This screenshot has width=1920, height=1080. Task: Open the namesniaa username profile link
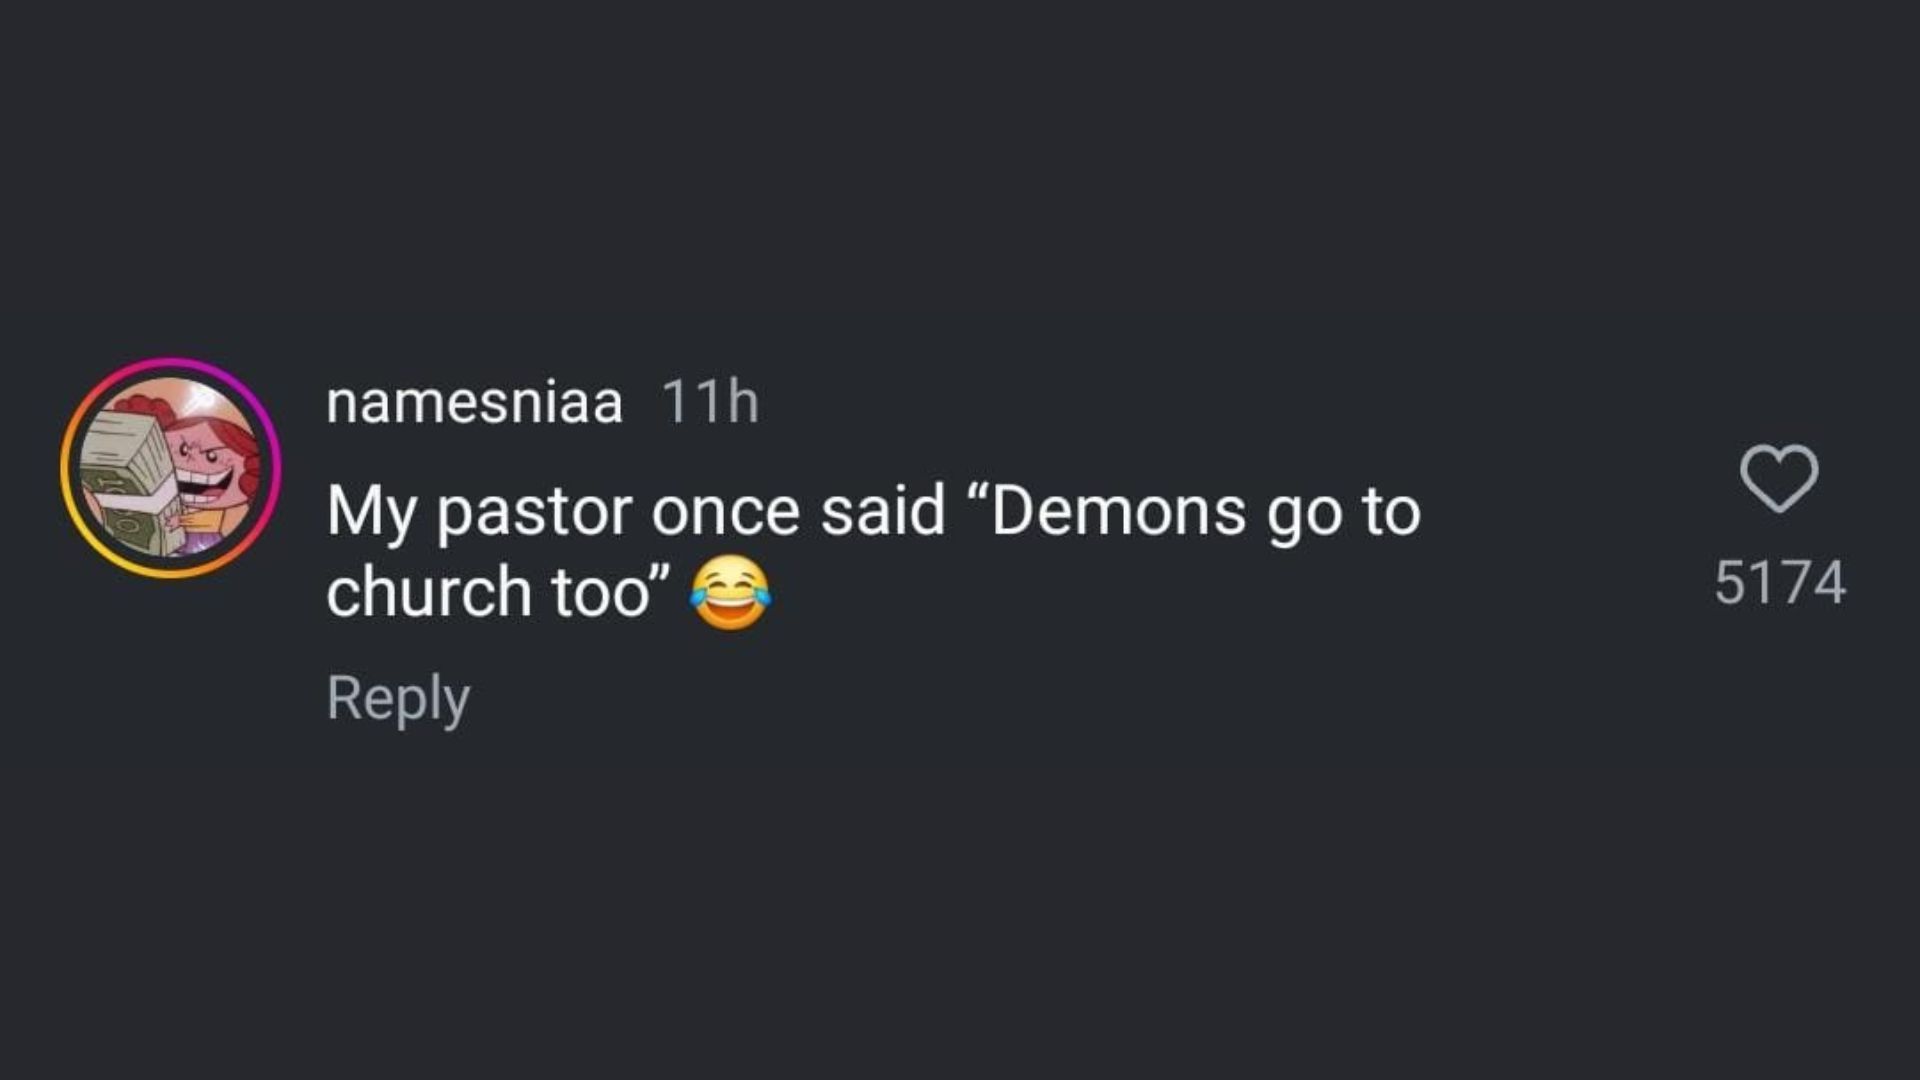click(474, 402)
